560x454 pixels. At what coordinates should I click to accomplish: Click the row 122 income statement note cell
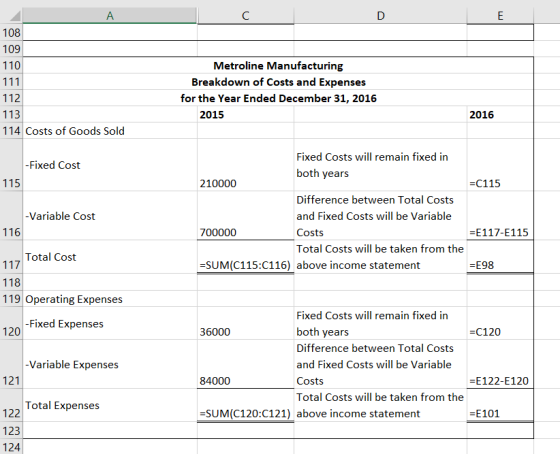[380, 405]
